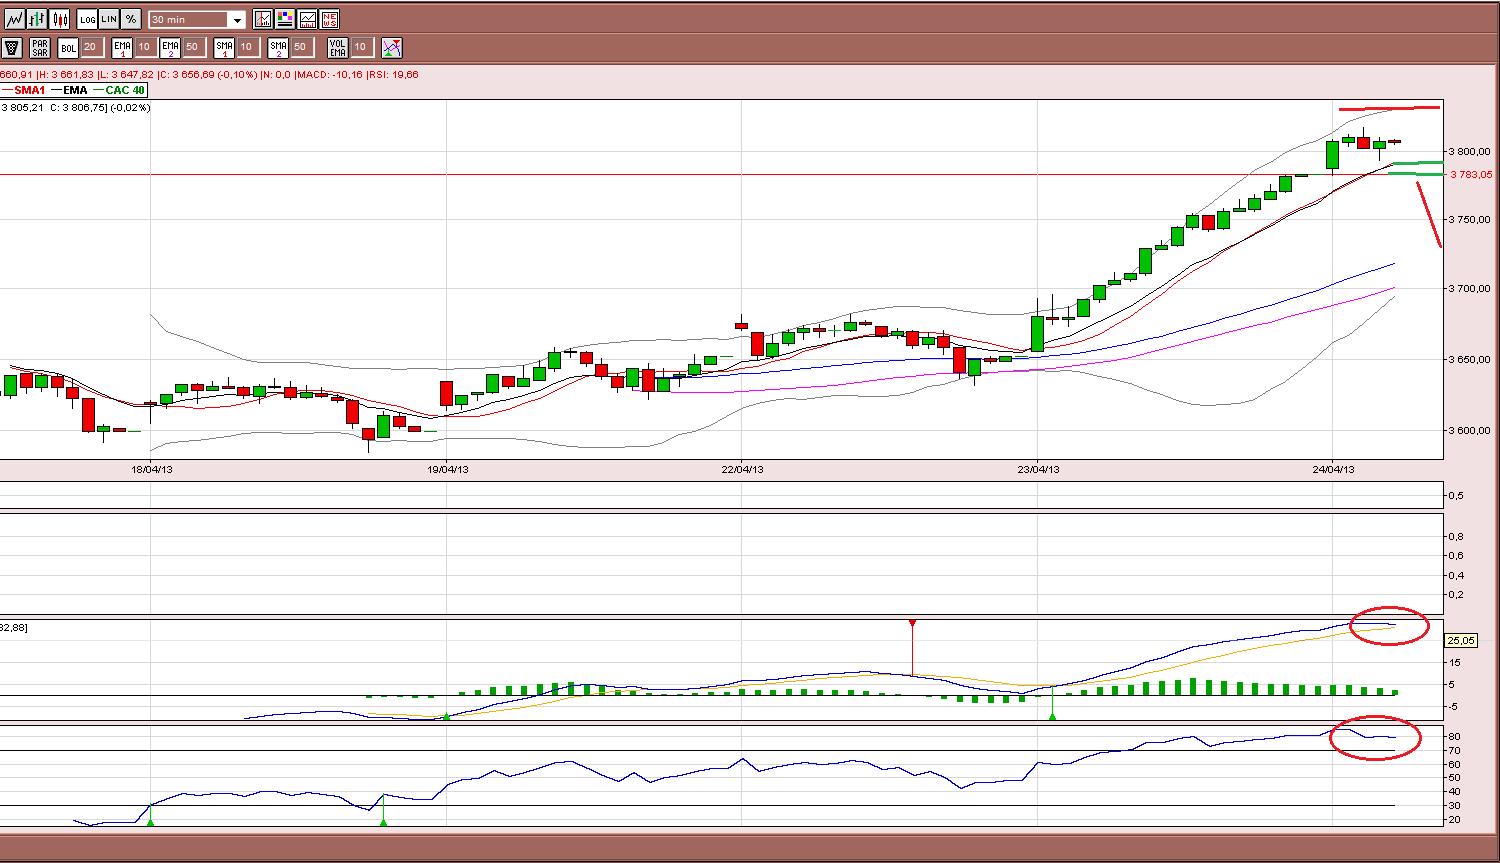This screenshot has height=863, width=1500.
Task: Open the 30 min timeframe dropdown
Action: tap(197, 20)
